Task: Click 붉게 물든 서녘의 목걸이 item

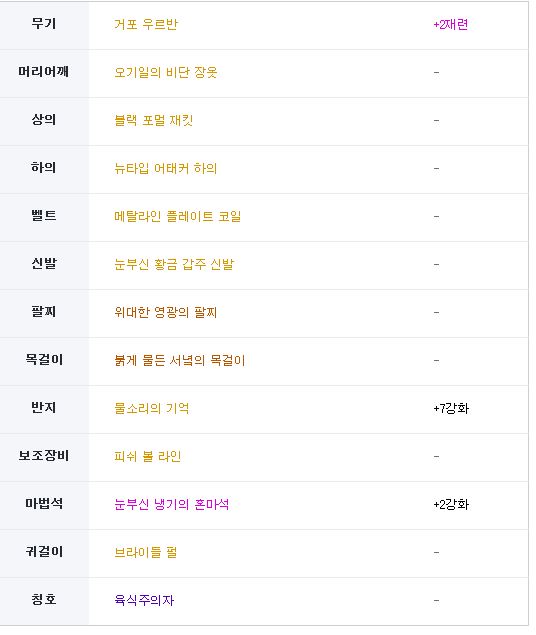Action: (180, 360)
